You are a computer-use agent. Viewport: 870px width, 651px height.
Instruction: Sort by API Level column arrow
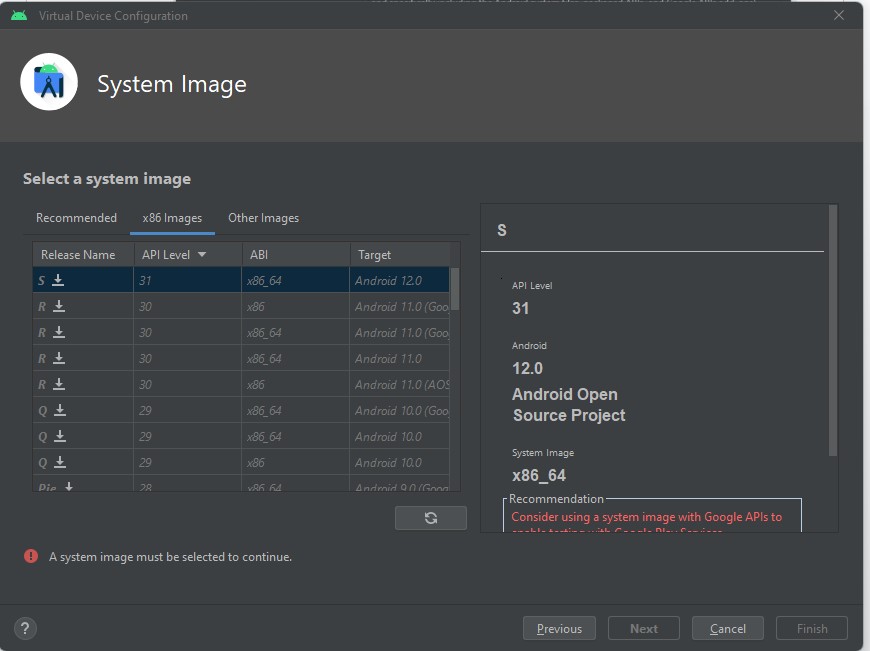tap(202, 255)
